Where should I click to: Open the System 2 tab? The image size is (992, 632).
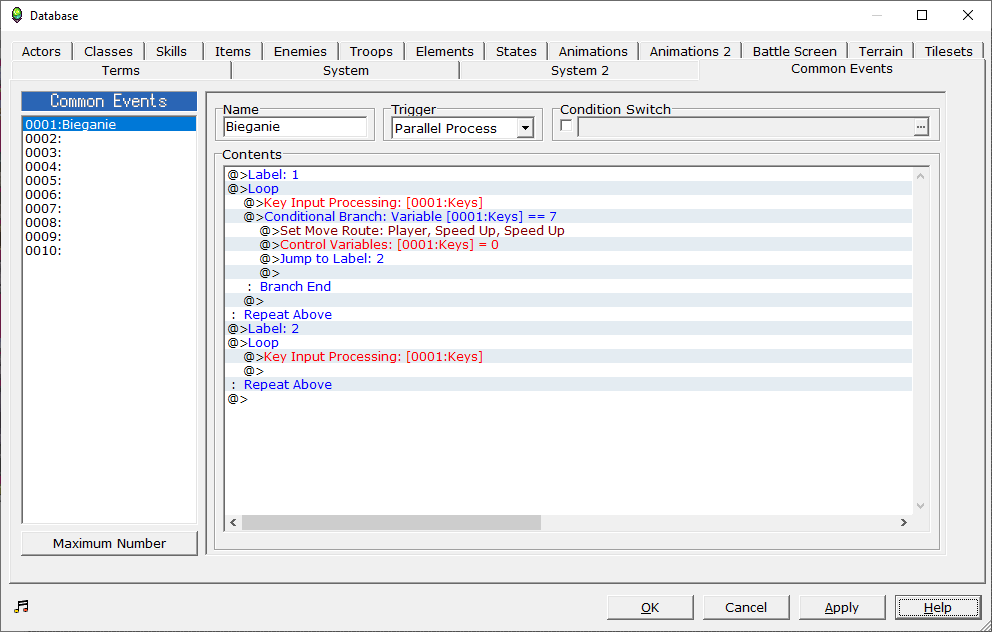(x=580, y=70)
